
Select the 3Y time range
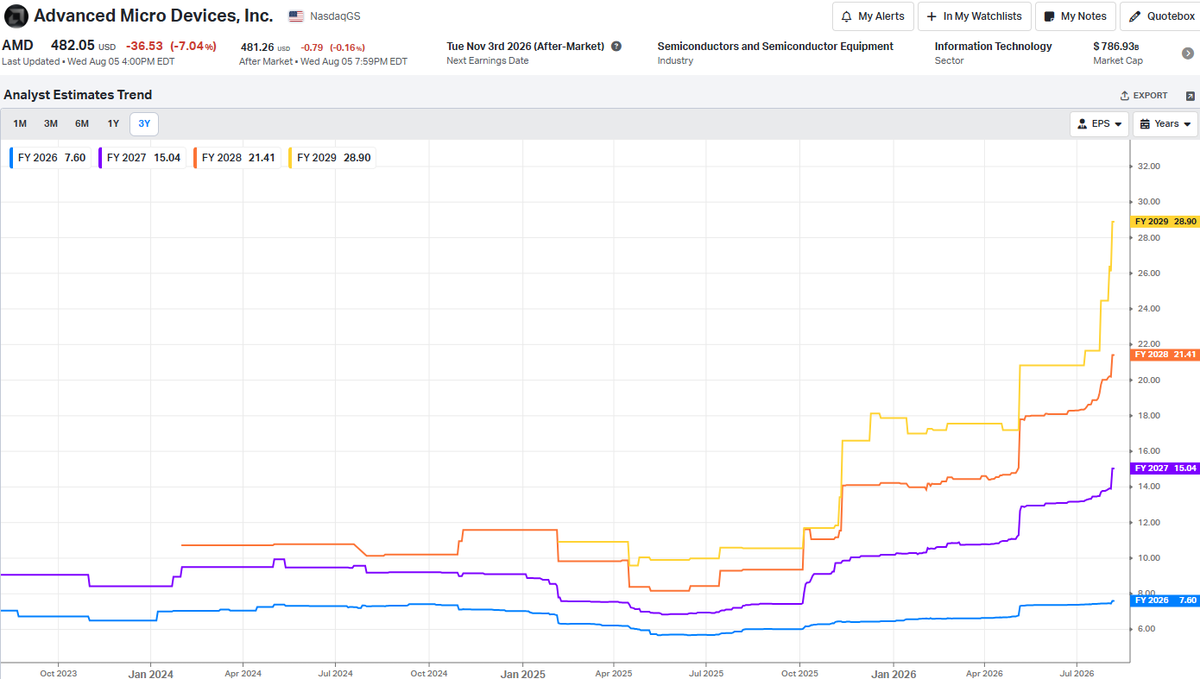click(x=145, y=124)
